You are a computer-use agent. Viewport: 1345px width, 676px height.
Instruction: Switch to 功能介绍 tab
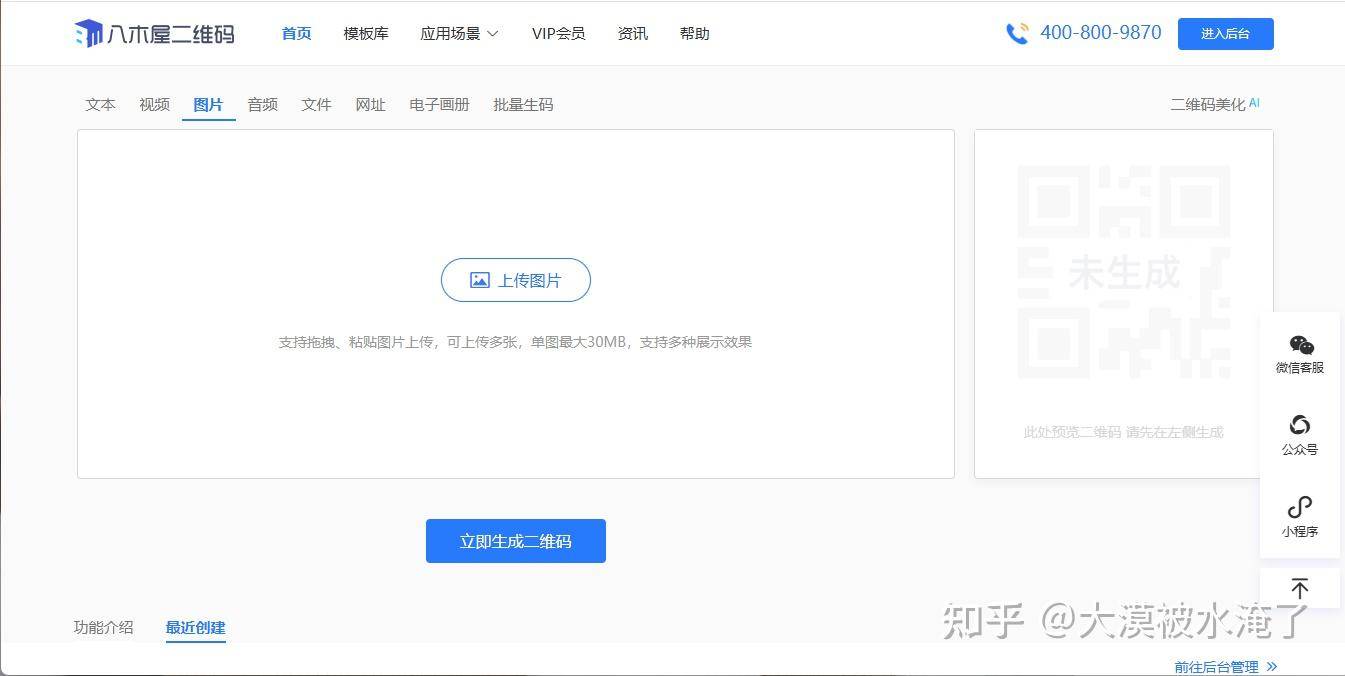[104, 627]
